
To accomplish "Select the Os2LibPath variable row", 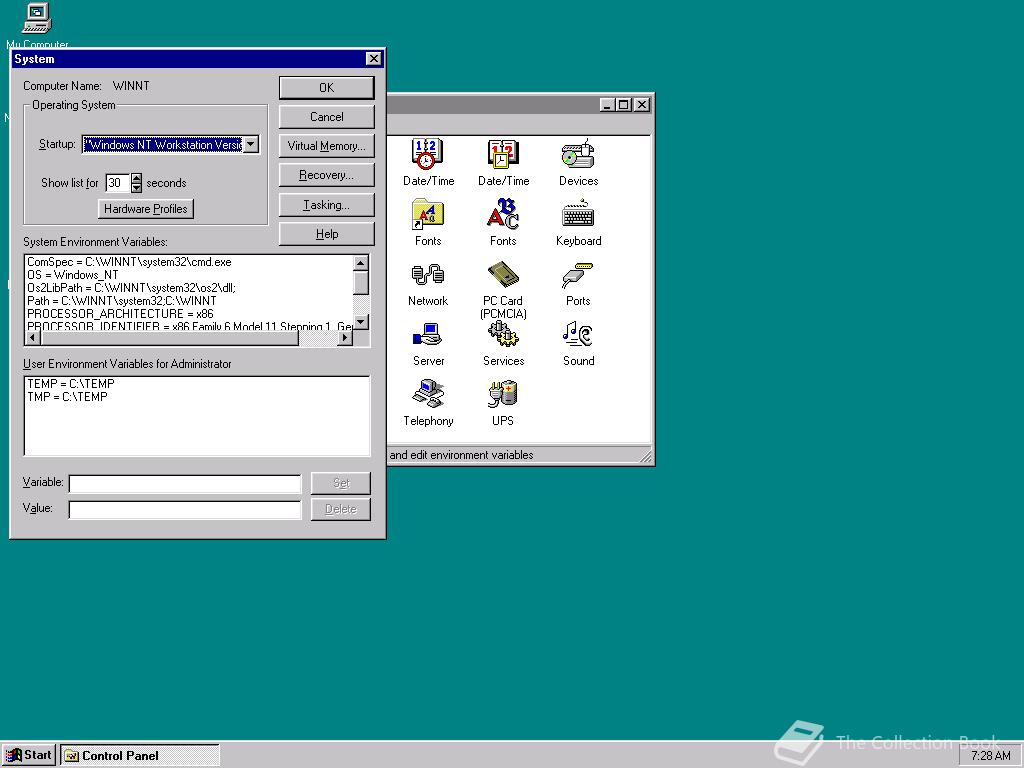I will tap(189, 288).
